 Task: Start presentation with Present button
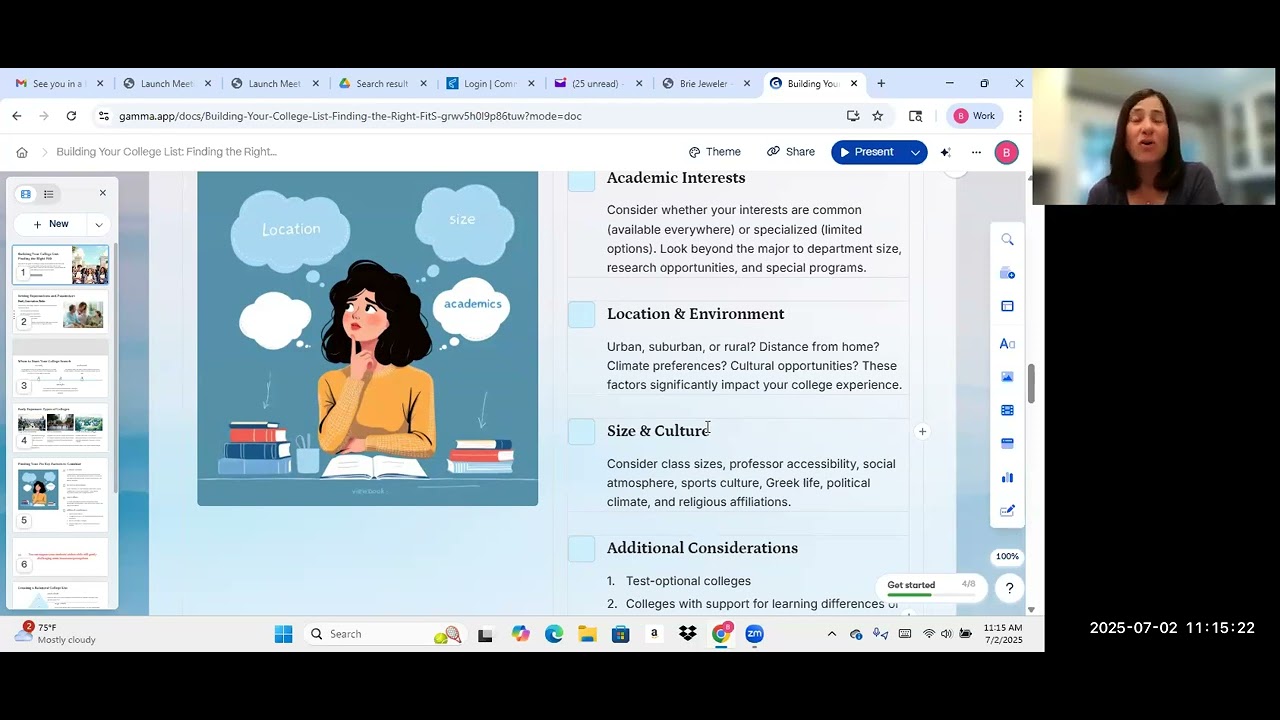[867, 152]
